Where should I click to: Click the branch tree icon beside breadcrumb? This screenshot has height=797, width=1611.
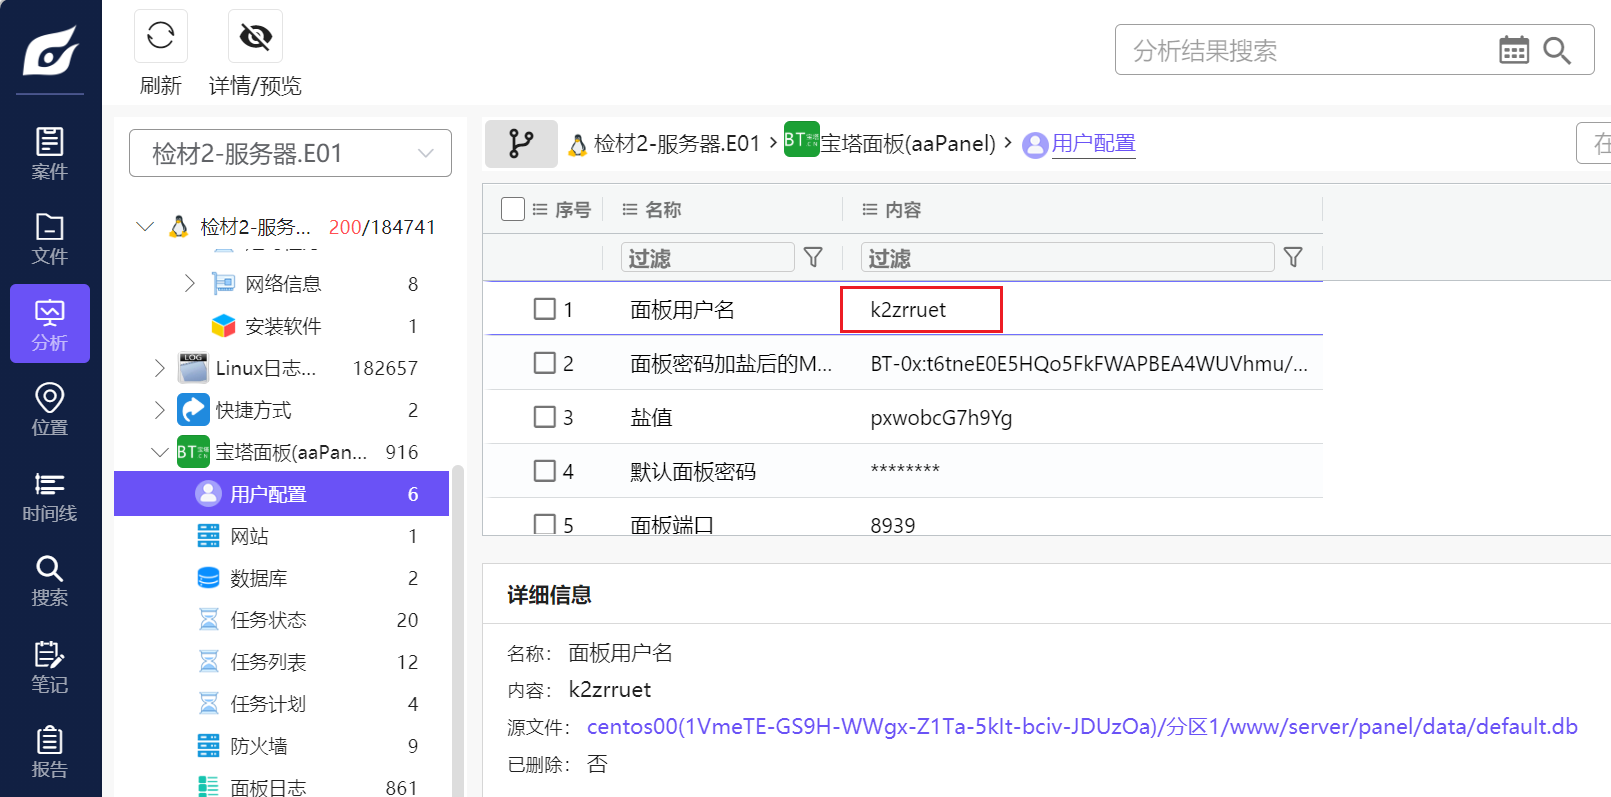pyautogui.click(x=521, y=144)
